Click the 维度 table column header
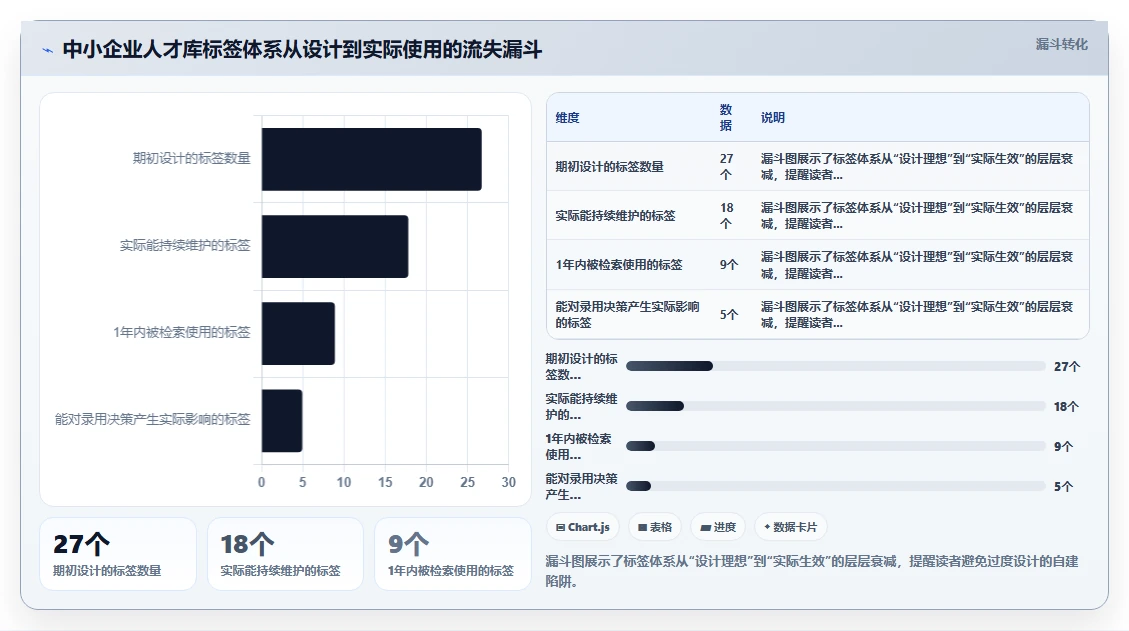The image size is (1129, 631). [567, 117]
